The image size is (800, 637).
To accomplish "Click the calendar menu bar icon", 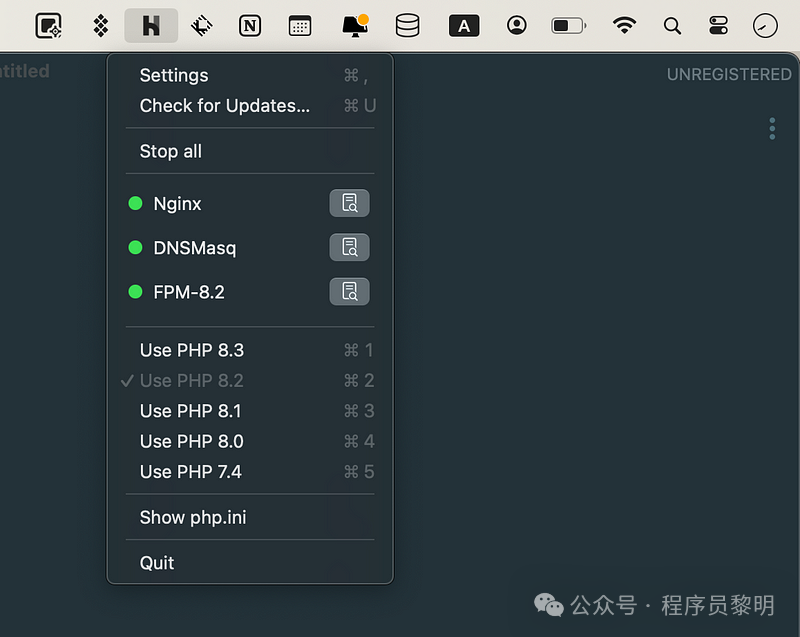I will click(x=300, y=26).
